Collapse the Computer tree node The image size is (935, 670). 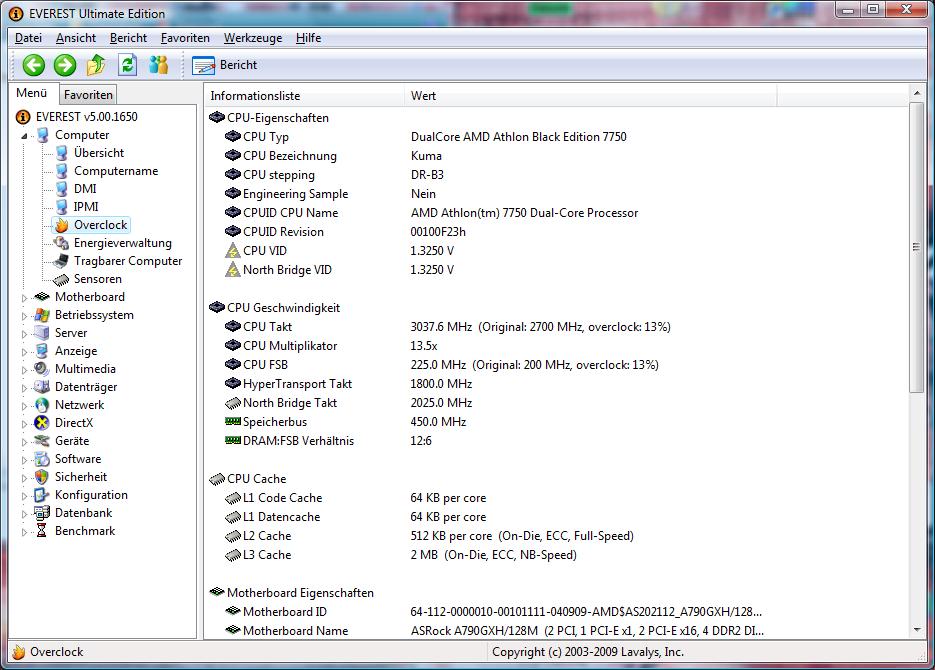coord(24,136)
